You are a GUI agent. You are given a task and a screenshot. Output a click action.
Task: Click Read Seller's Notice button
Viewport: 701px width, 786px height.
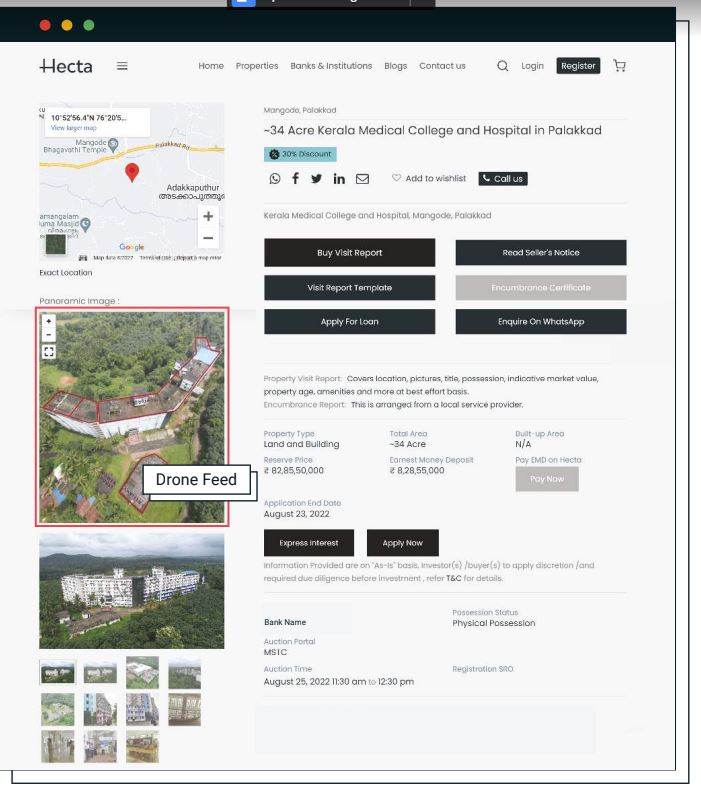541,253
